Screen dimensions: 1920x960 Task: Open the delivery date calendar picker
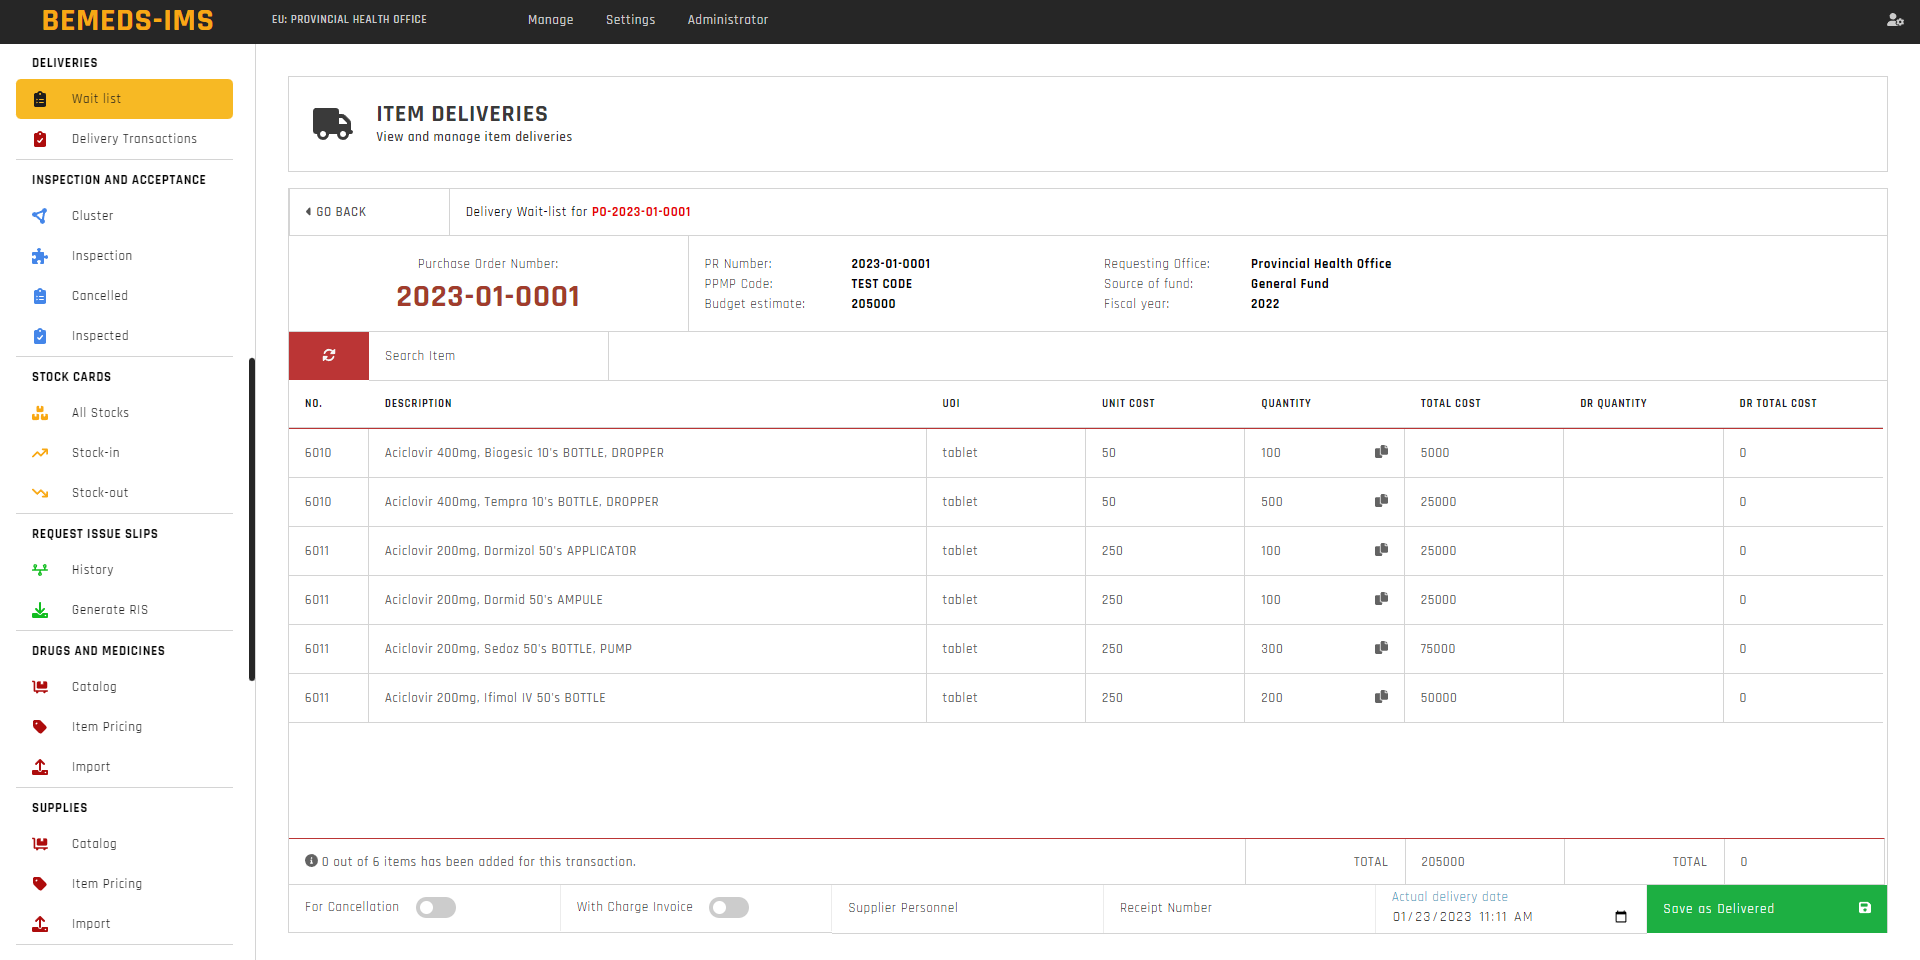1620,917
